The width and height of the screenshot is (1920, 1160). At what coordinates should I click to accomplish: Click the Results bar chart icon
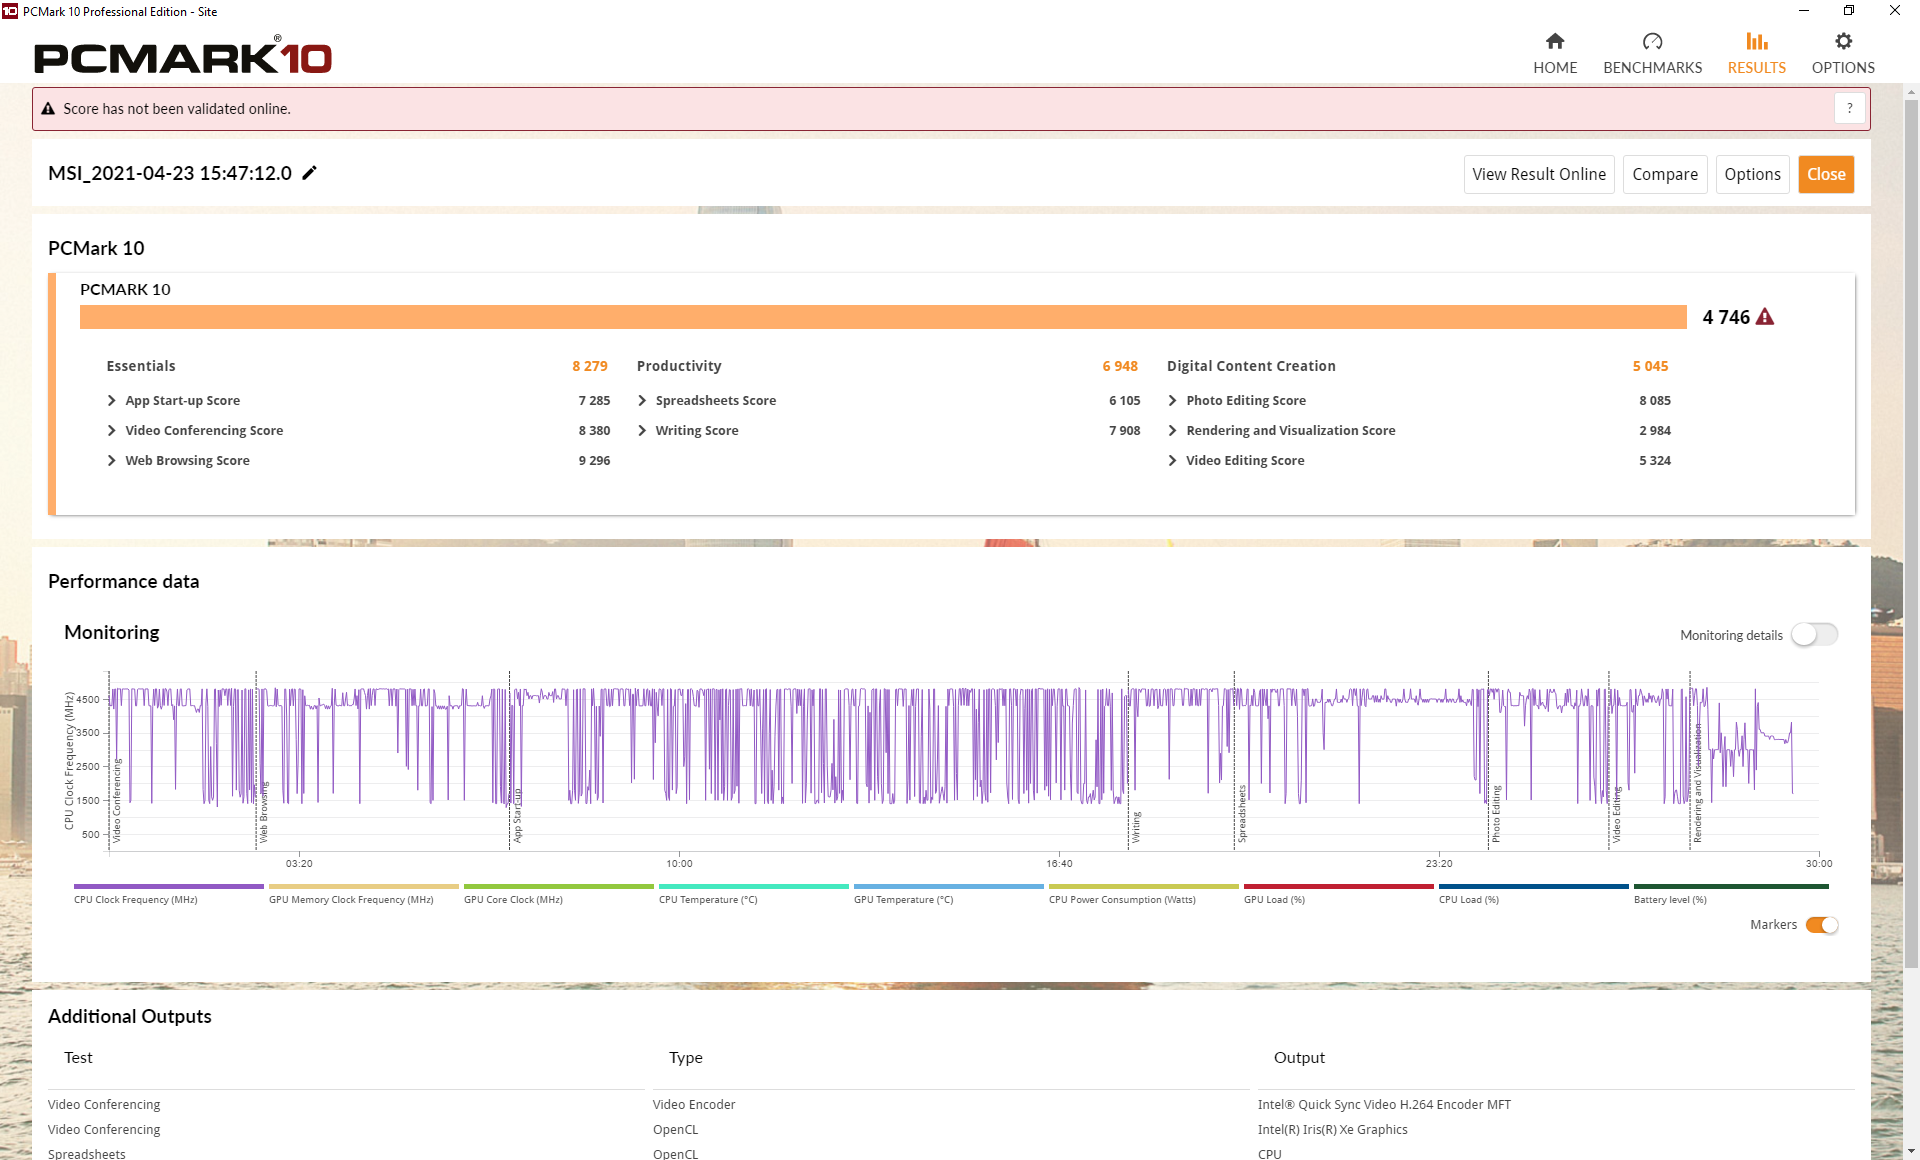coord(1756,42)
